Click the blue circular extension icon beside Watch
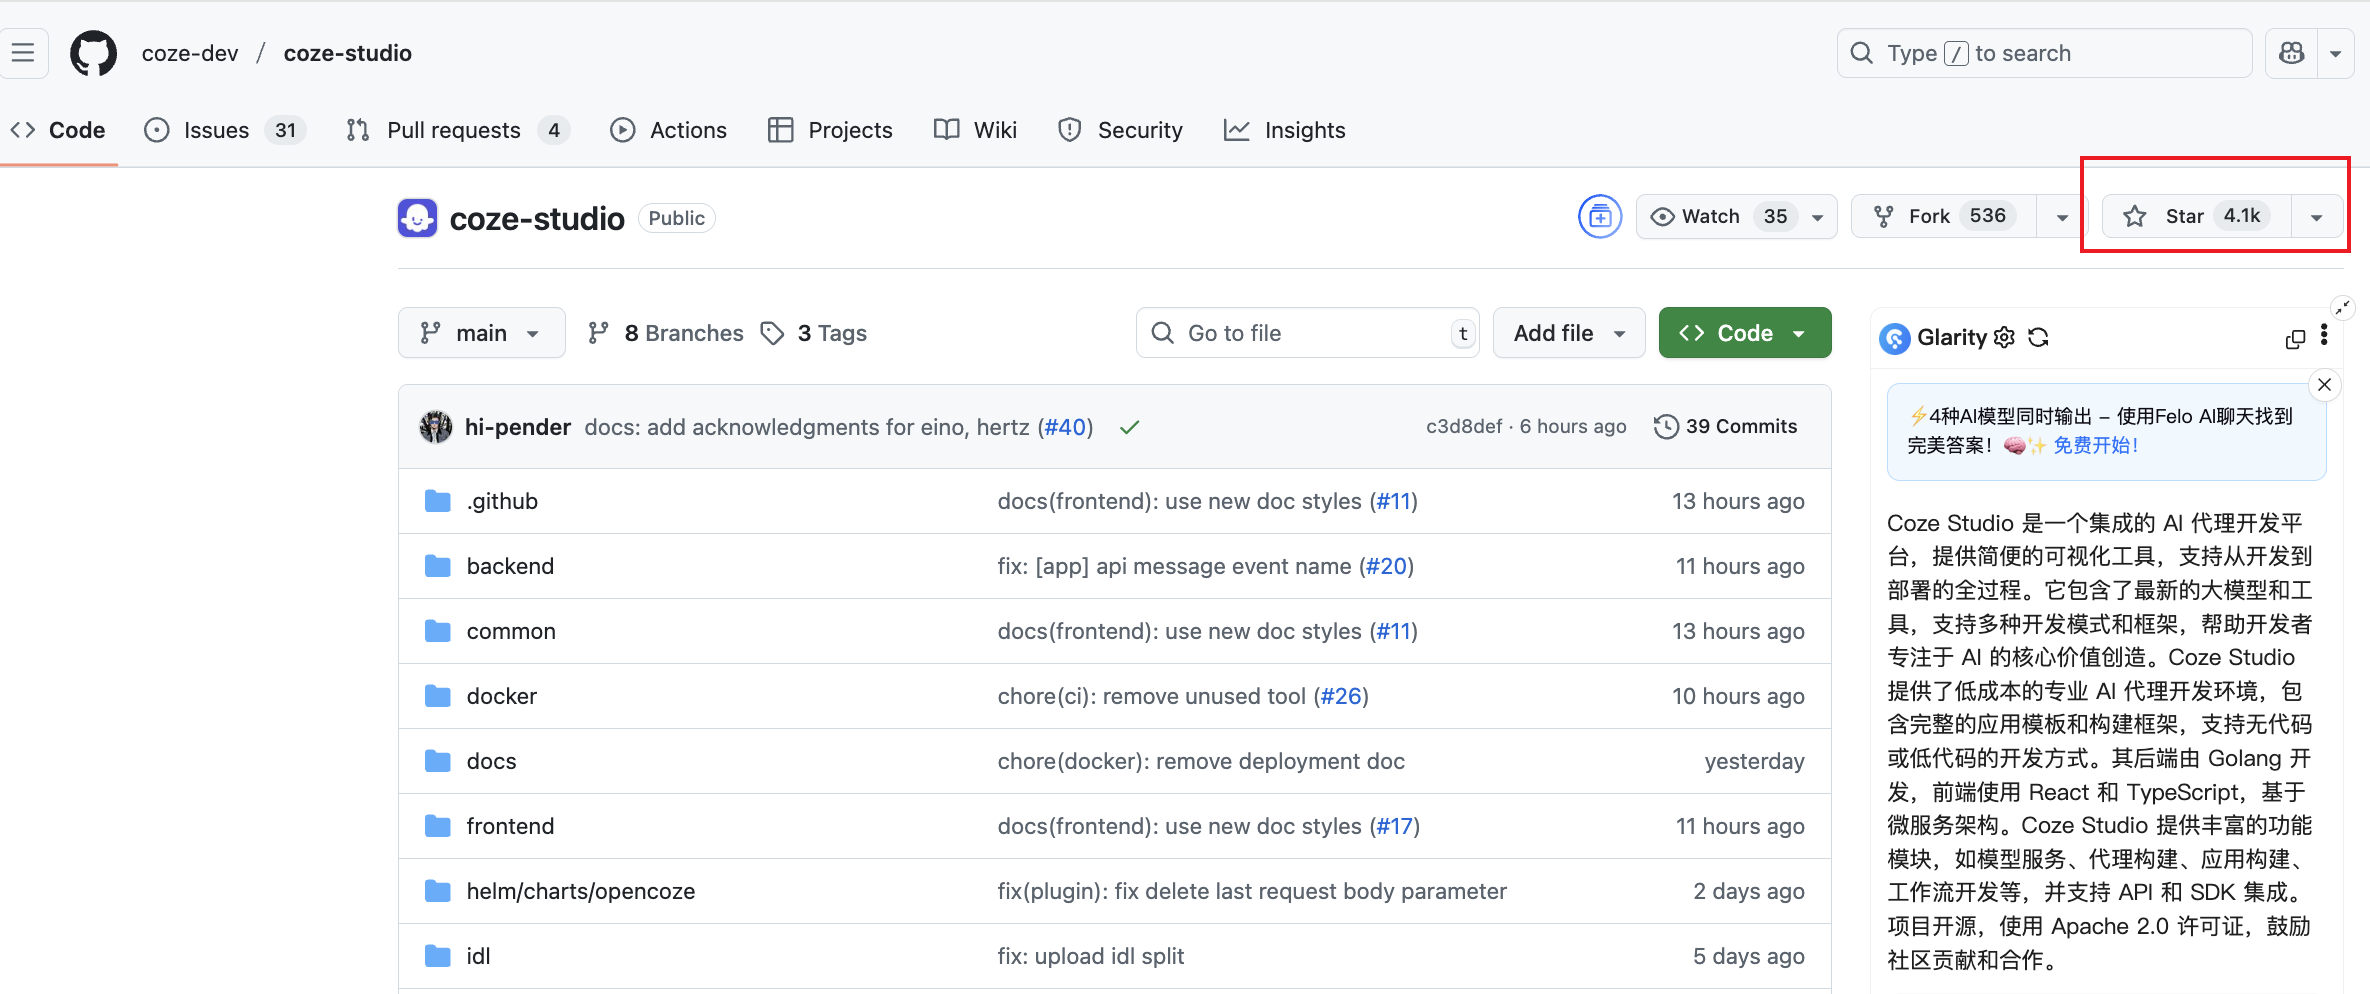Screen dimensions: 2370x994 (1600, 217)
